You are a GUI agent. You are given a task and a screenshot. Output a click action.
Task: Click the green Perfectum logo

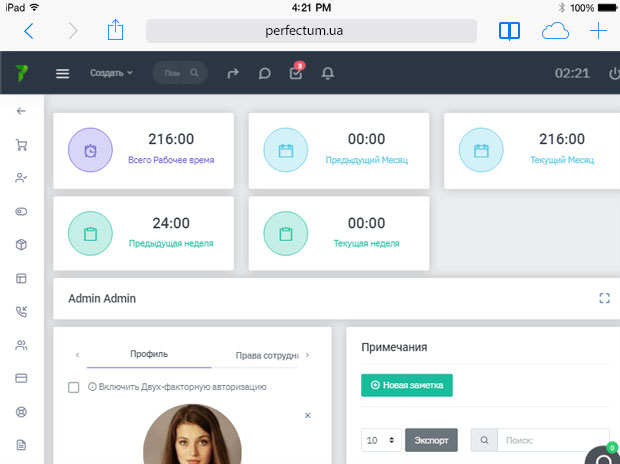tap(21, 73)
